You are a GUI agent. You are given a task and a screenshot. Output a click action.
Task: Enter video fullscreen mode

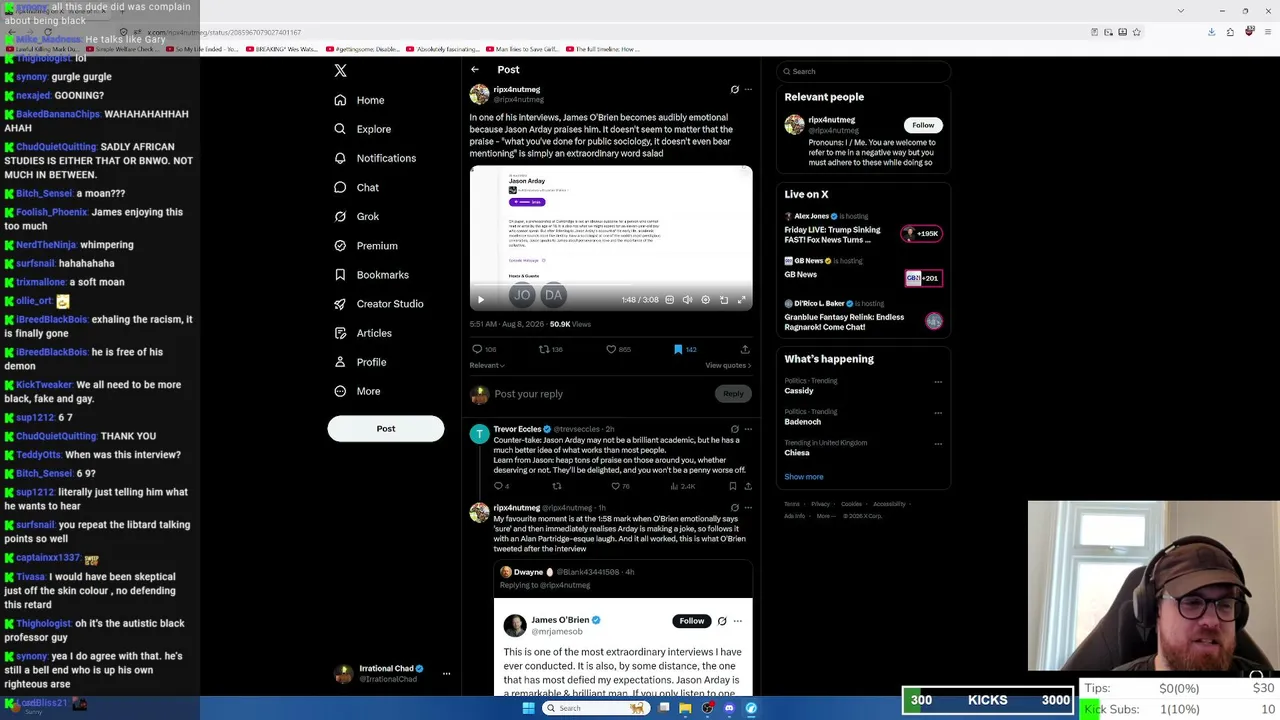tap(742, 300)
